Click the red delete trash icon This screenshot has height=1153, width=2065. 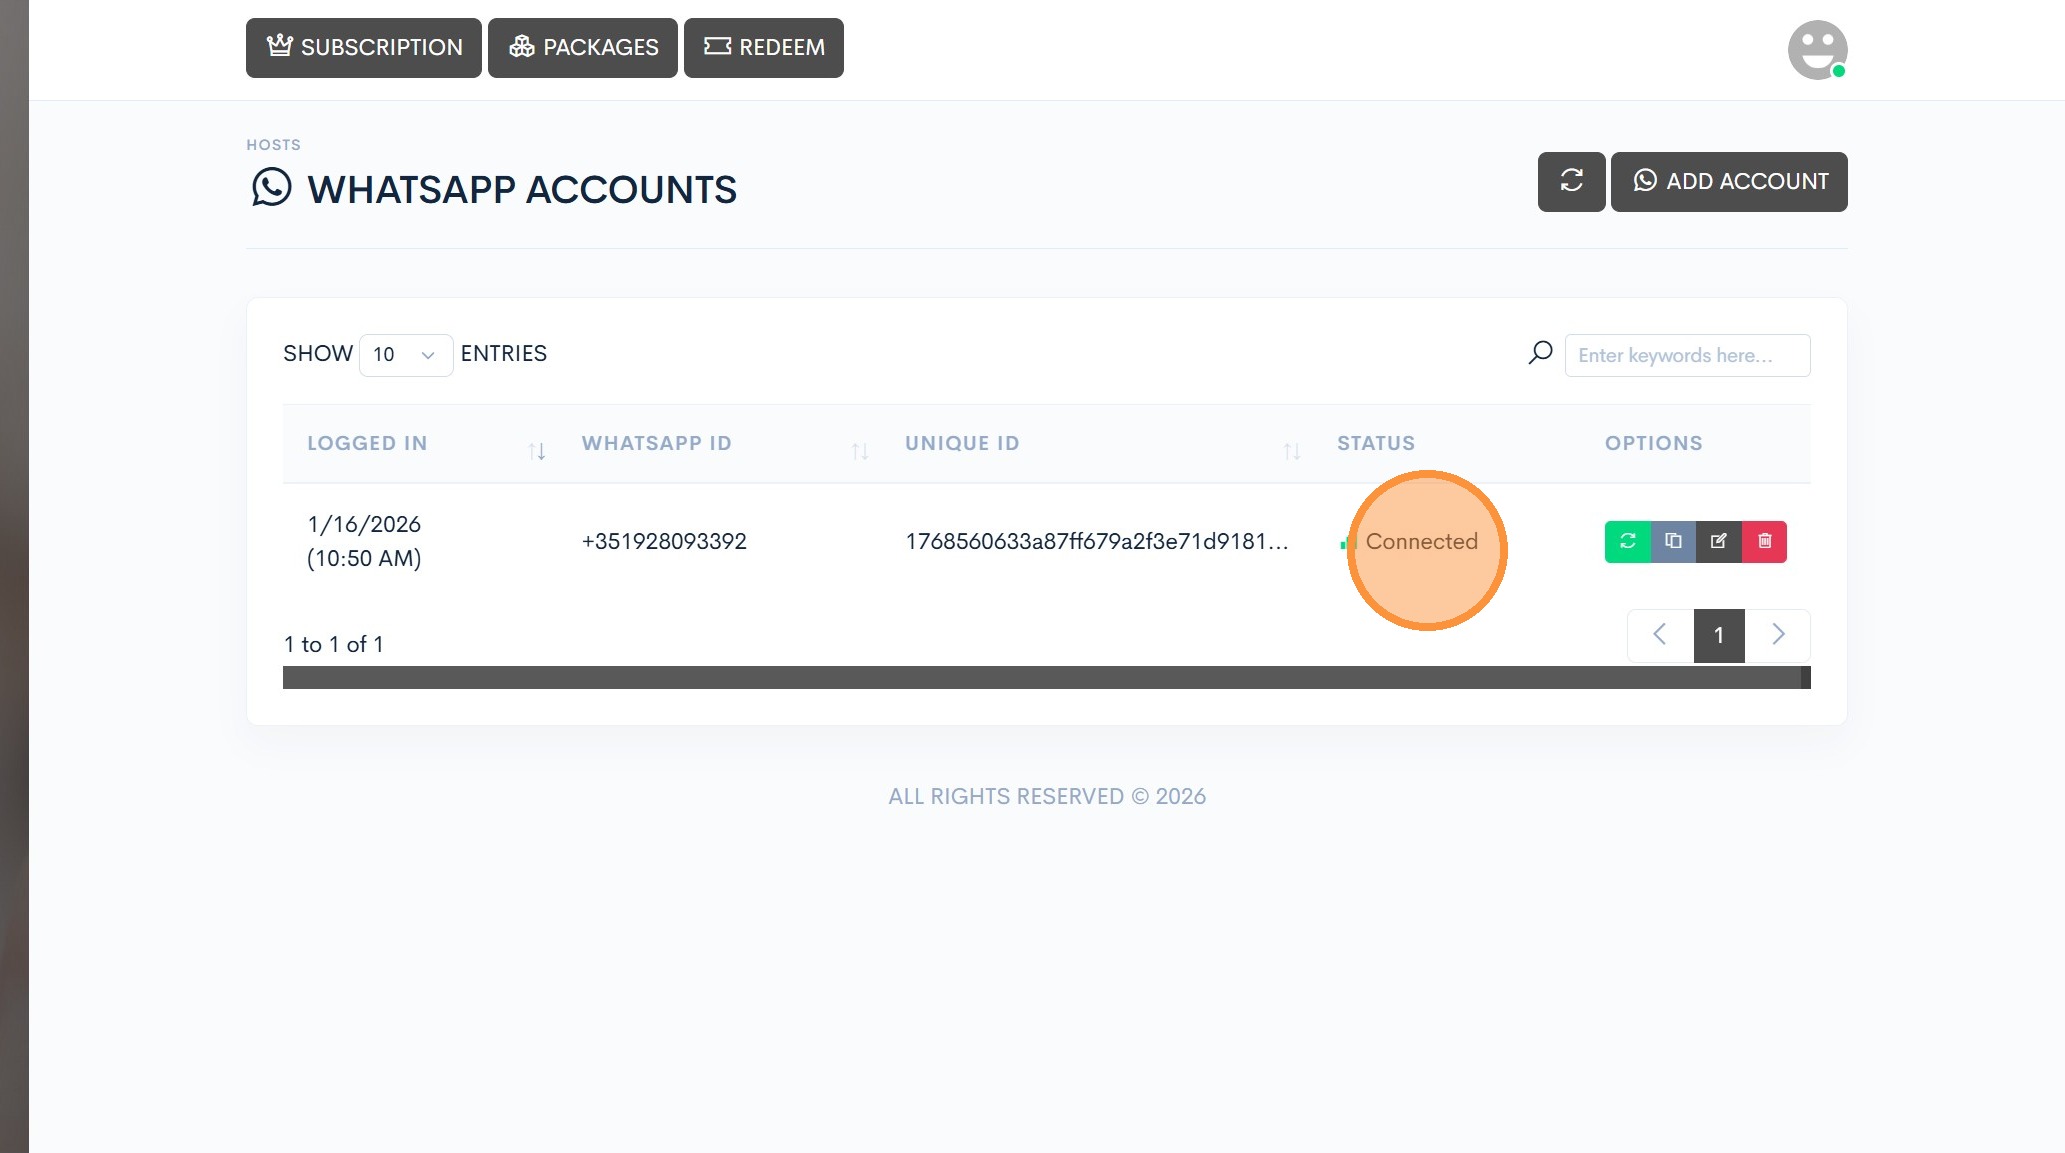point(1764,541)
